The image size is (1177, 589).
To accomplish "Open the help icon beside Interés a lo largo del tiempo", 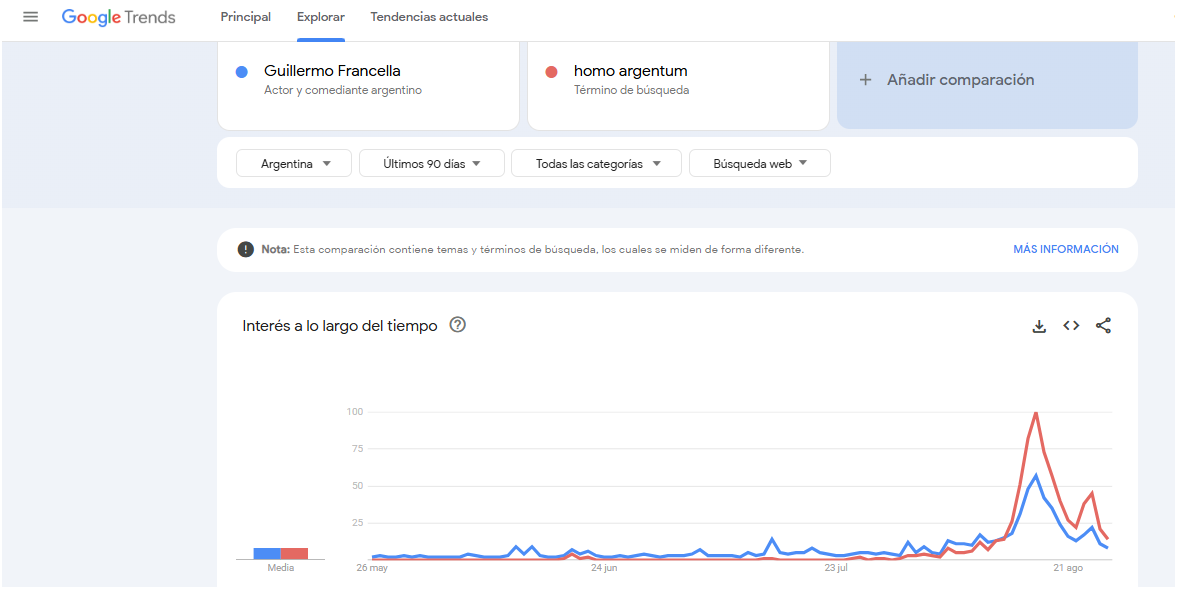I will [x=457, y=325].
